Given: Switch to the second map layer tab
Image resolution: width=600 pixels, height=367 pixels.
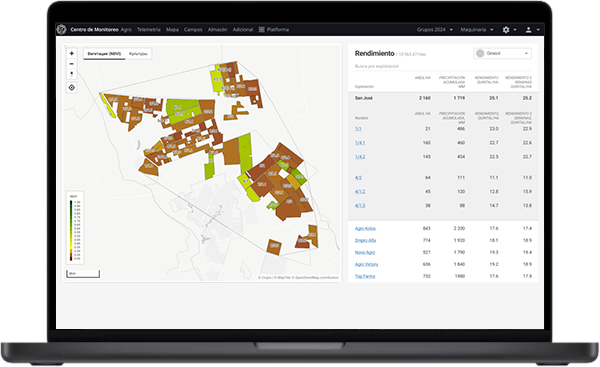Looking at the screenshot, I should [x=138, y=54].
